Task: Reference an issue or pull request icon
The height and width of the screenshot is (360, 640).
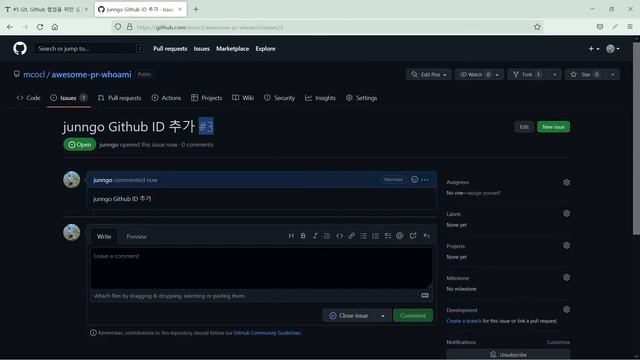Action: pyautogui.click(x=413, y=236)
